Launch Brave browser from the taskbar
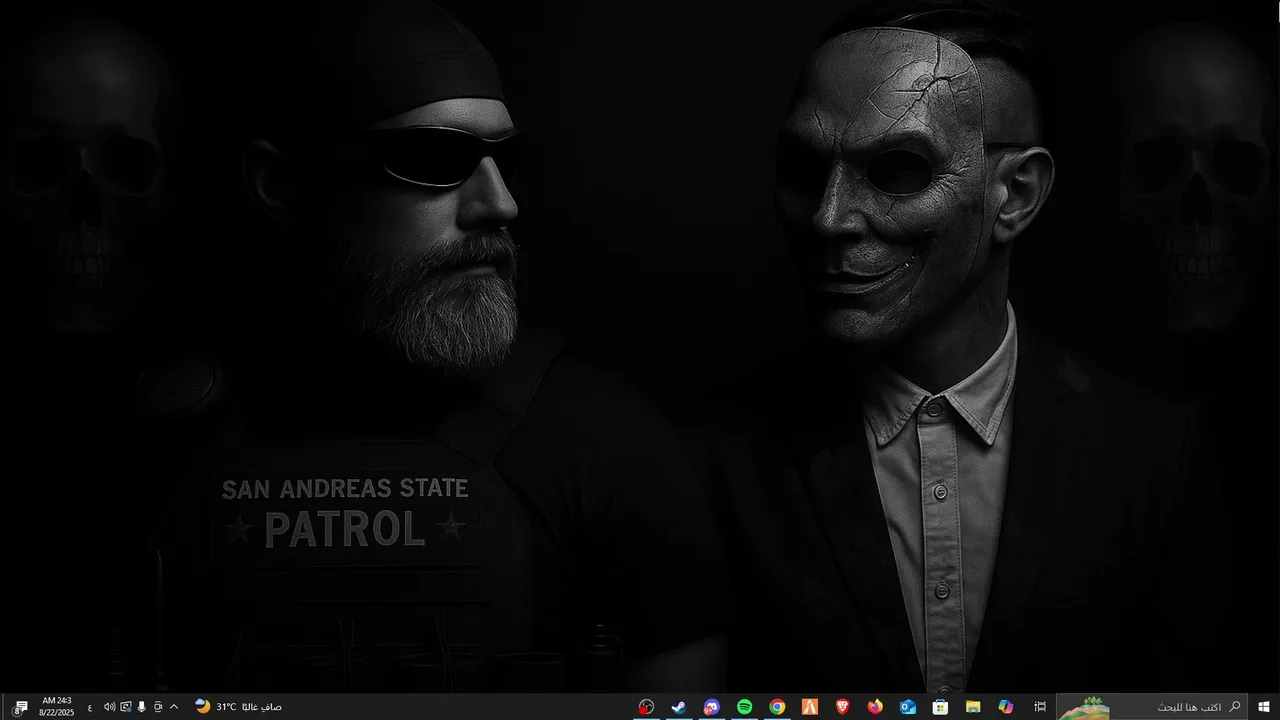This screenshot has height=720, width=1280. (842, 707)
